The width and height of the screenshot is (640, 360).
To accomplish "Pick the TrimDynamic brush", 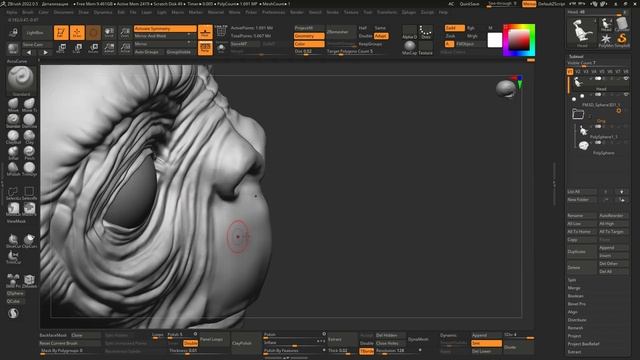I will click(x=29, y=169).
